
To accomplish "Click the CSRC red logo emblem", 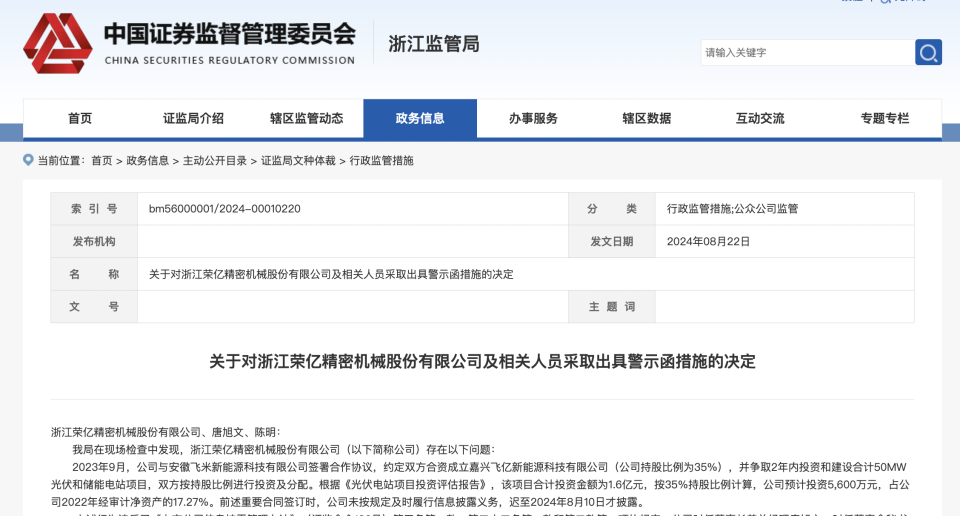I will (58, 43).
